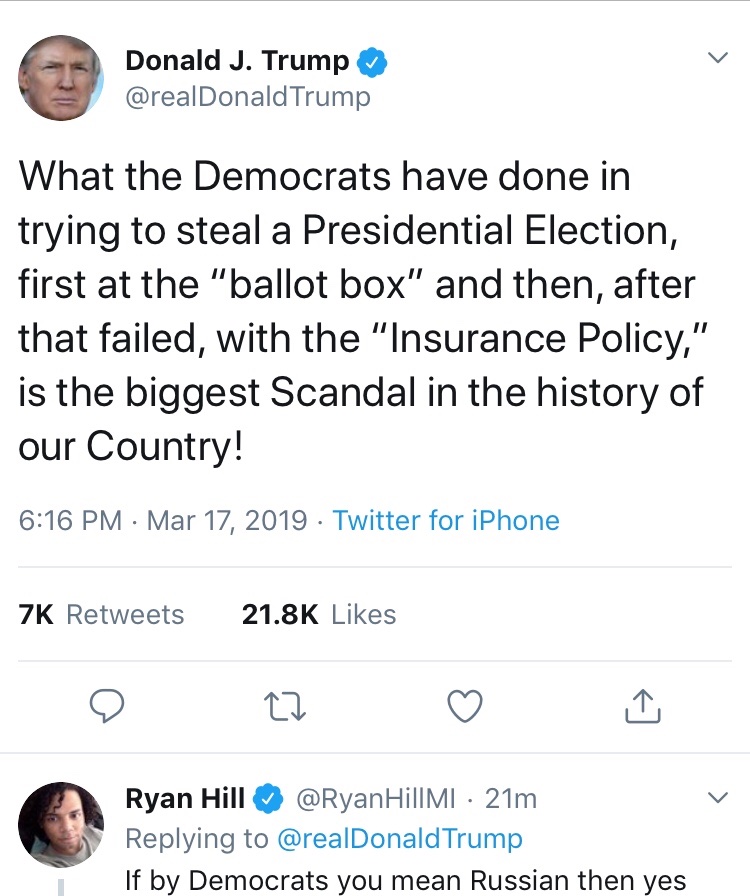This screenshot has width=750, height=896.
Task: Click the 6:16 PM Mar 17, 2019 timestamp
Action: [x=163, y=521]
